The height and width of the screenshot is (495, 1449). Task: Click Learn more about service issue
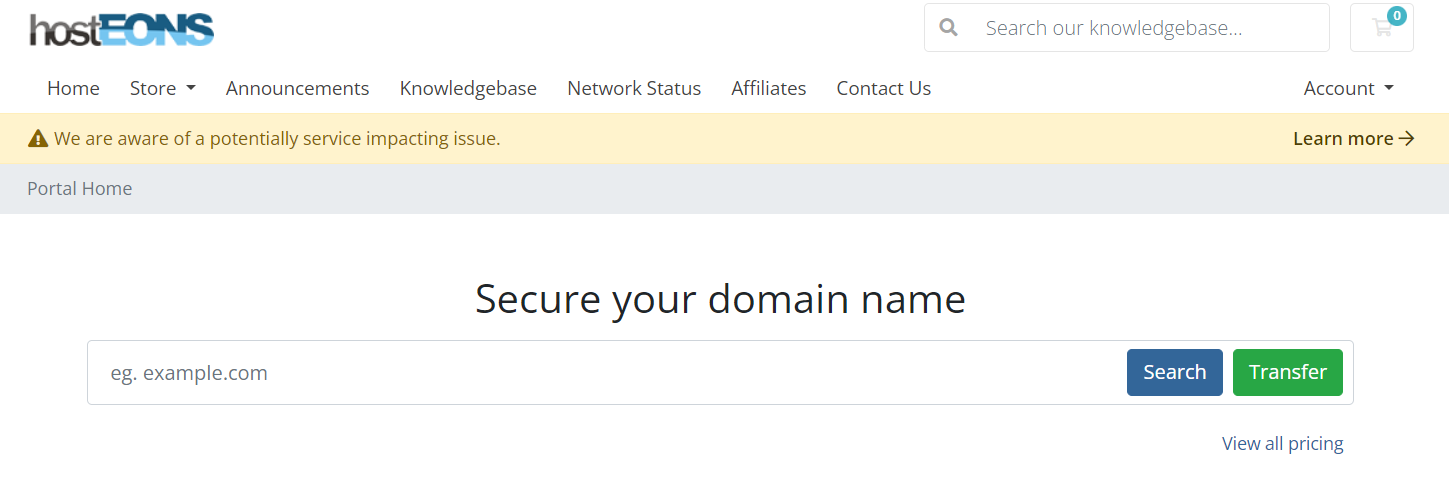[x=1343, y=139]
